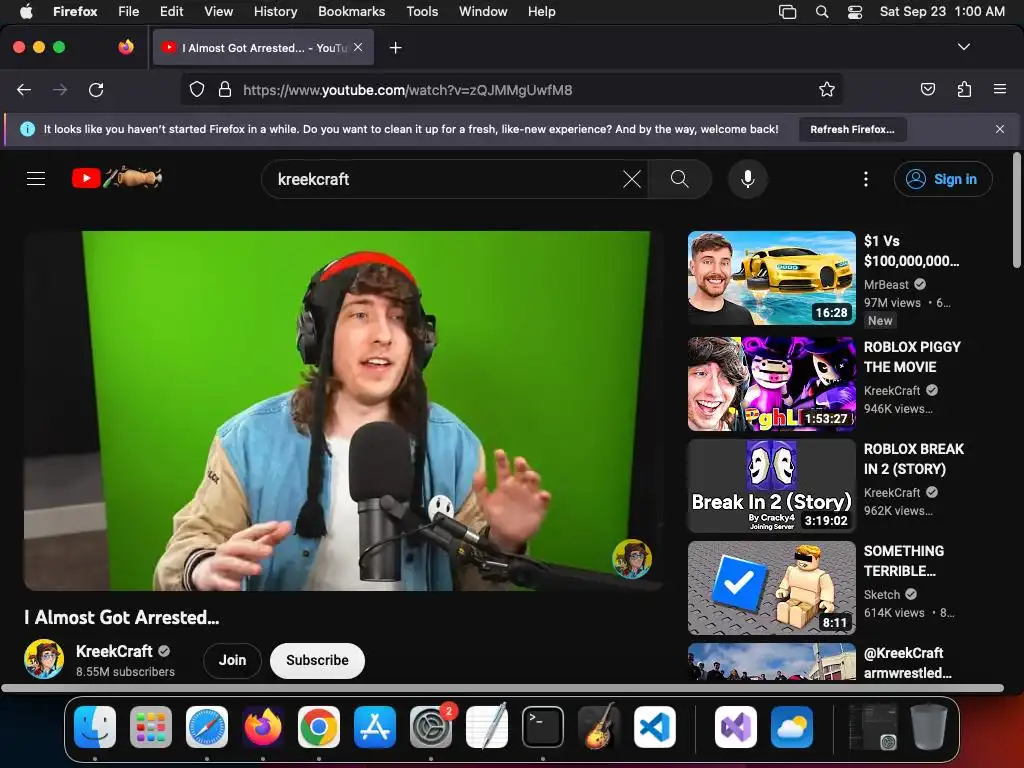Open ROBLOX PIGGY THE MOVIE thumbnail
The height and width of the screenshot is (768, 1024).
pos(771,384)
